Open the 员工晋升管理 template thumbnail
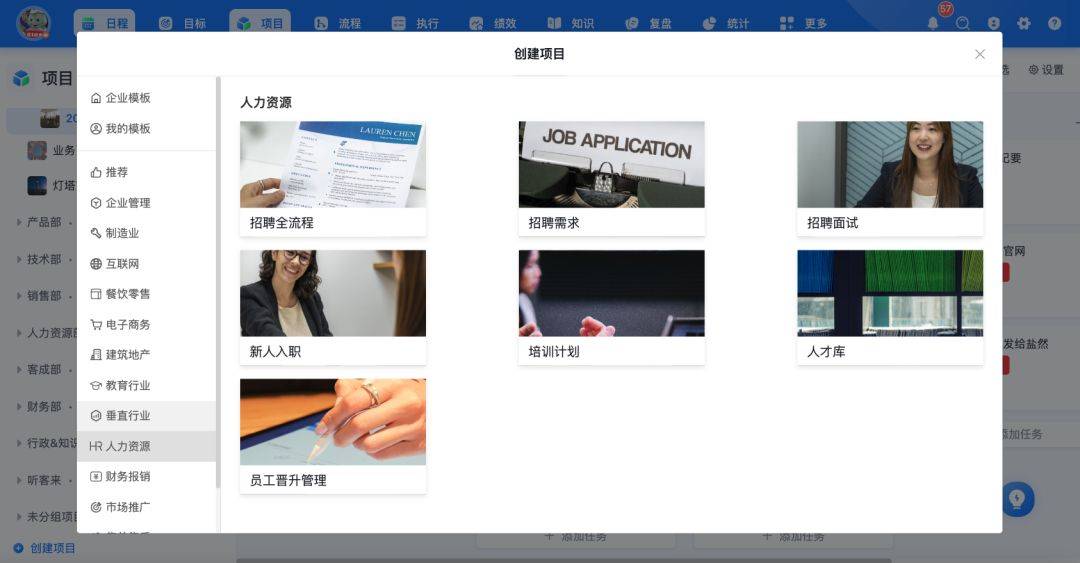Screen dimensions: 1080x563 [333, 422]
